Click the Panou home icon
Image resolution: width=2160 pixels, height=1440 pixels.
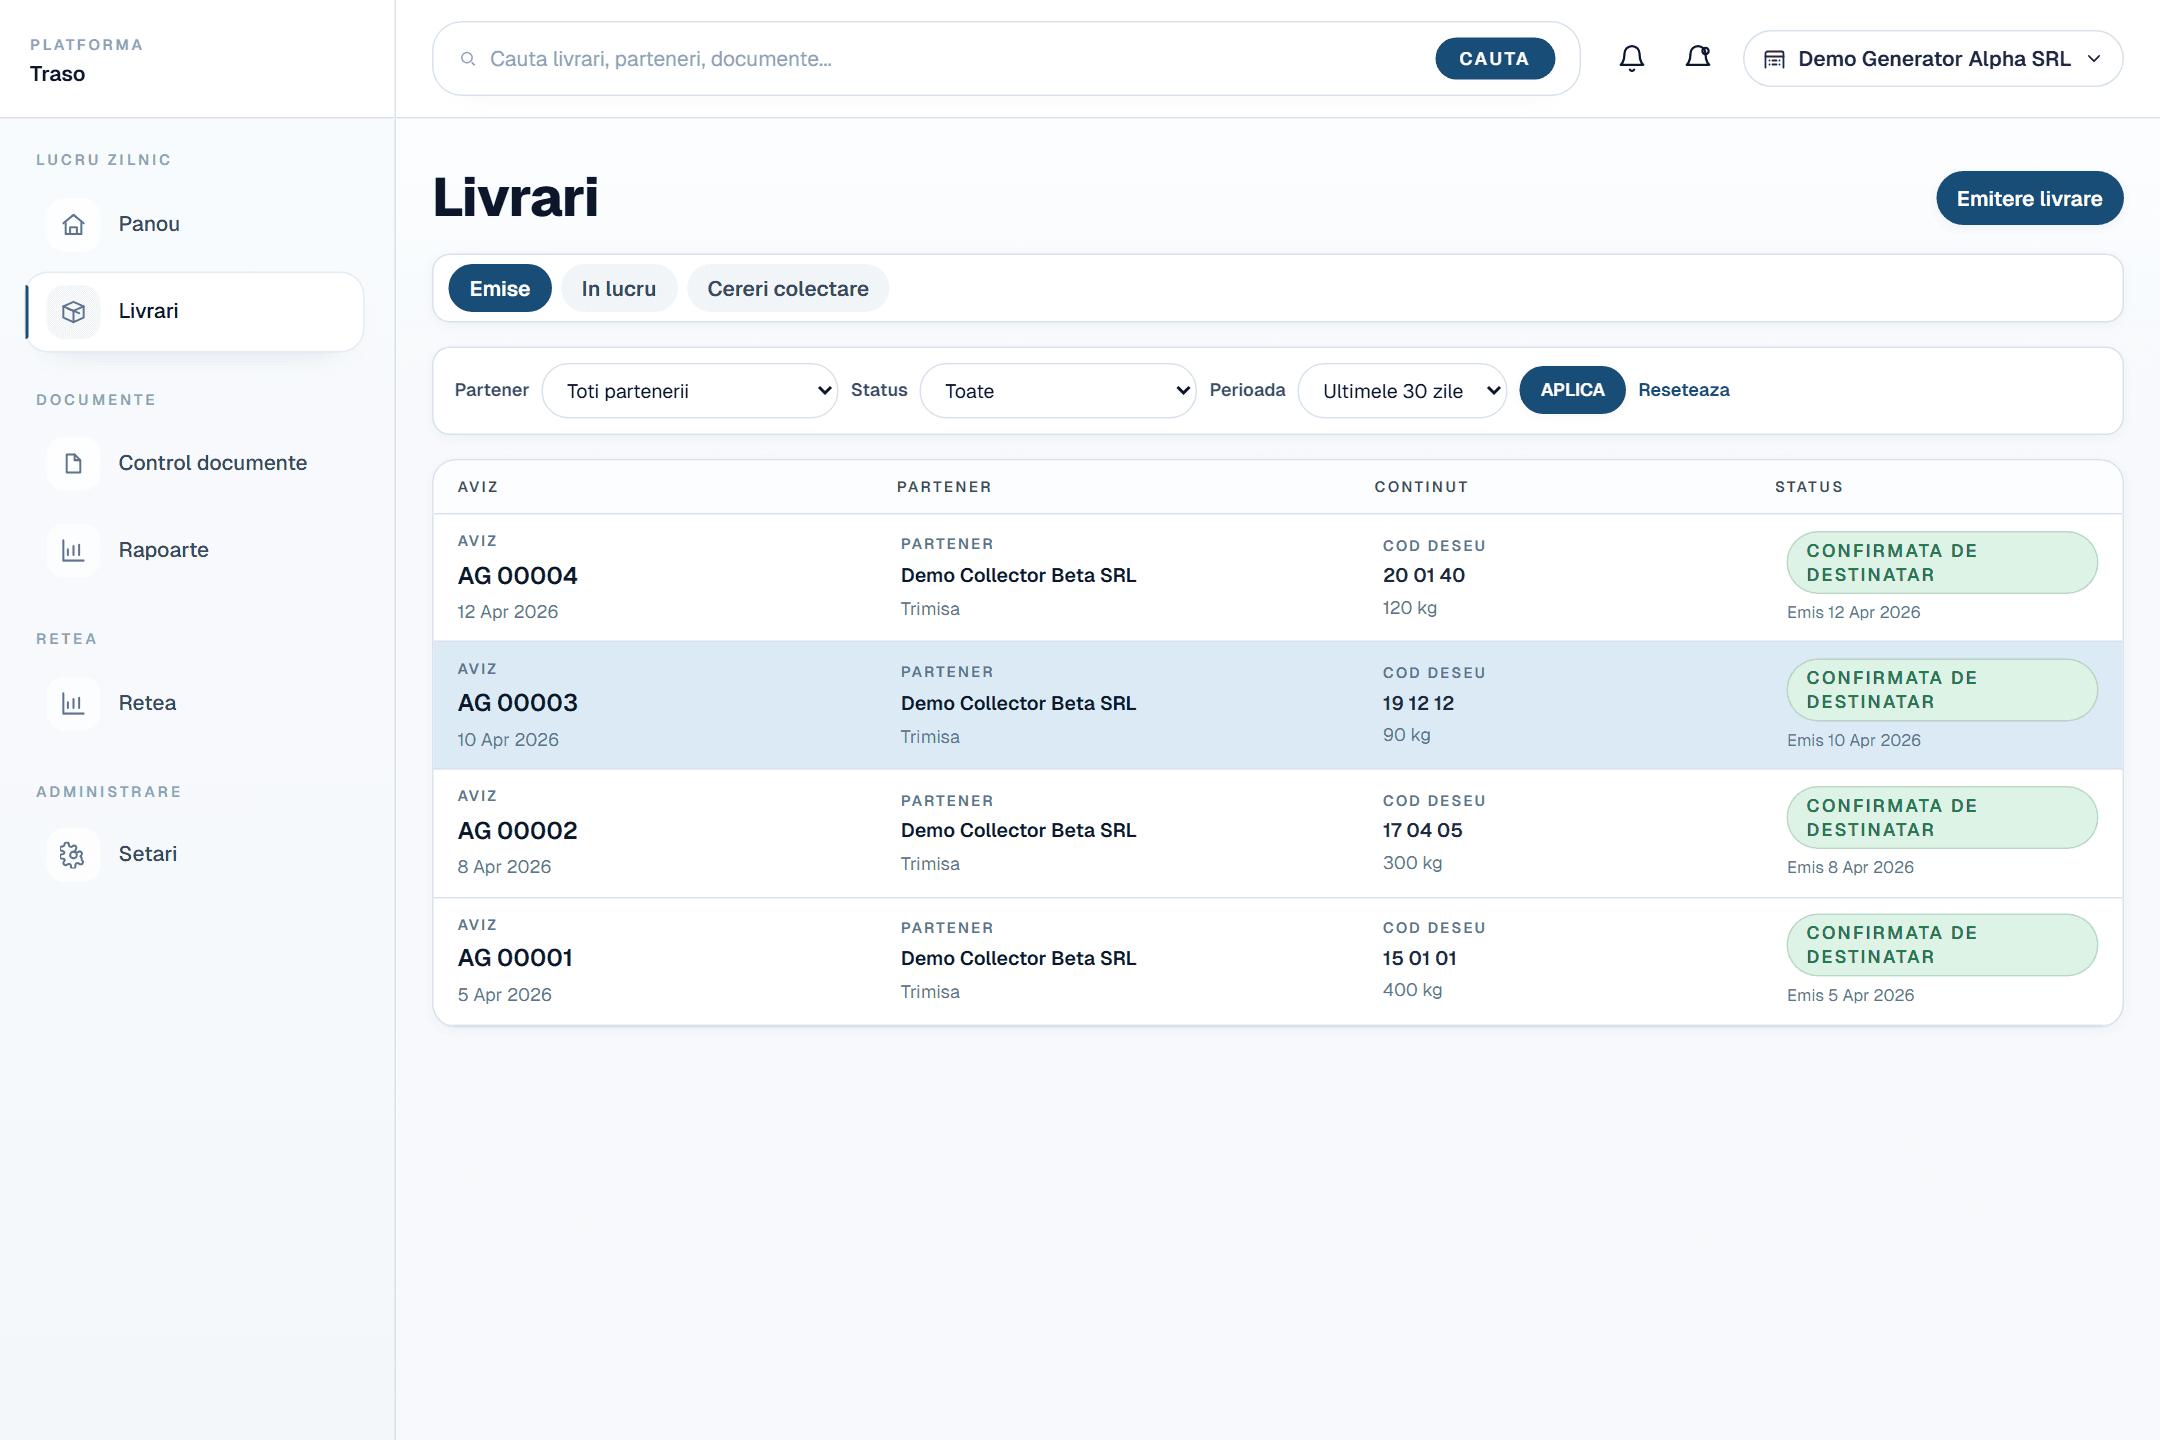click(x=73, y=224)
